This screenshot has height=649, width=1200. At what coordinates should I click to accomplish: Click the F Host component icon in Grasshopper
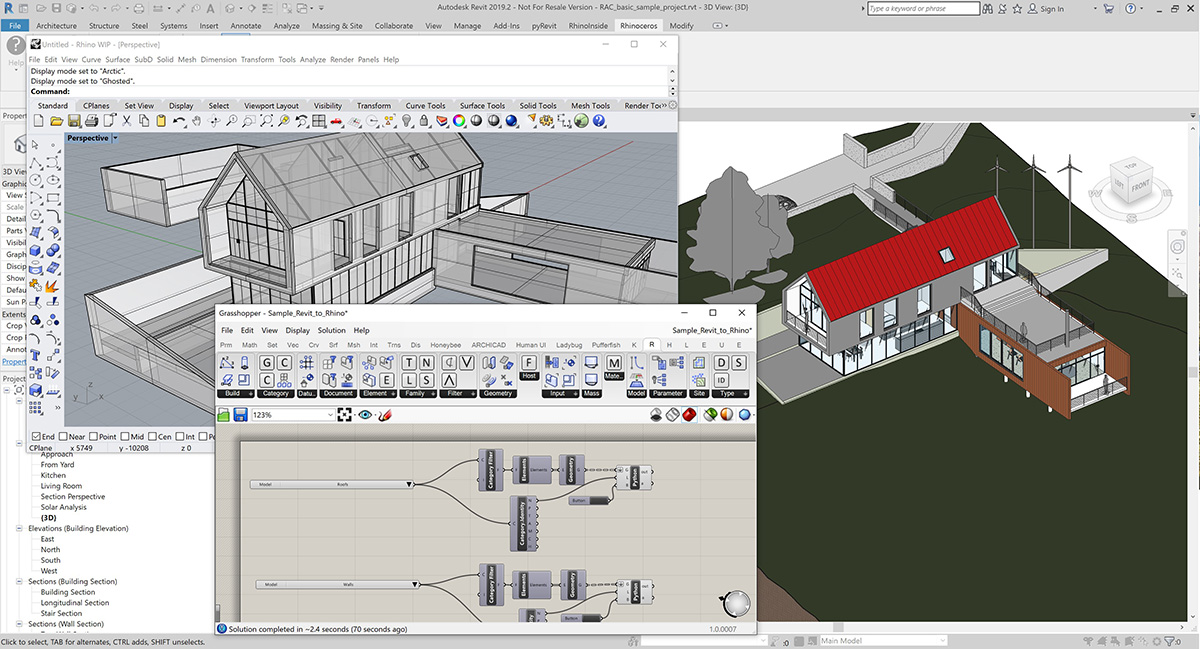(529, 362)
